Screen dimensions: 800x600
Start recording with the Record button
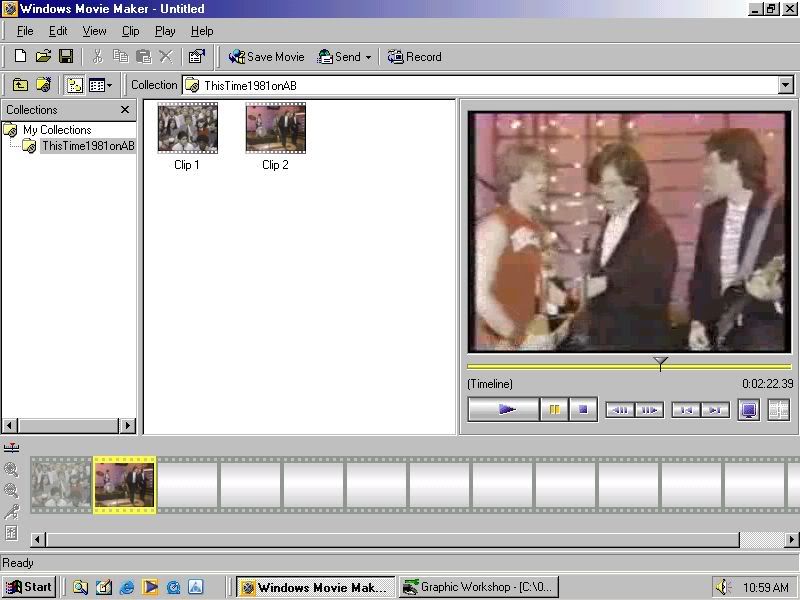(x=414, y=57)
